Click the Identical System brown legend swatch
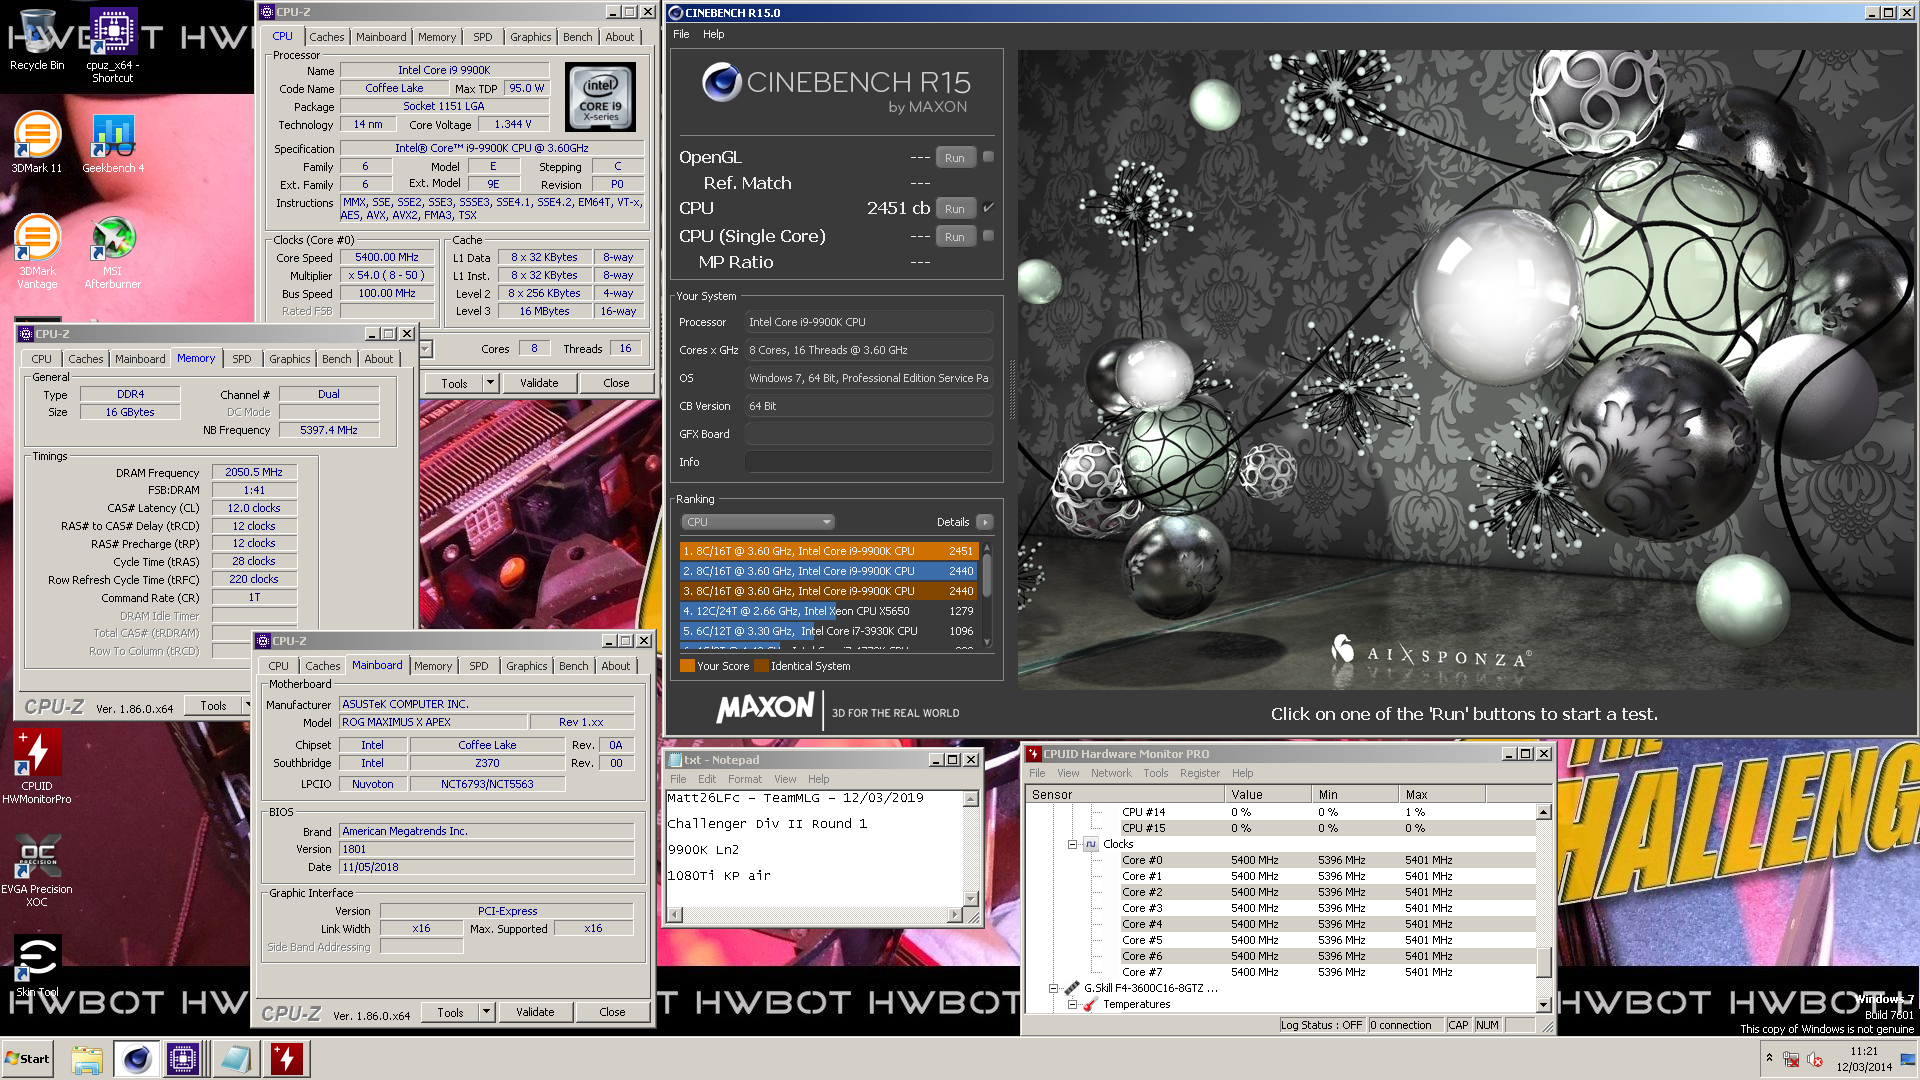This screenshot has height=1080, width=1920. pos(761,666)
